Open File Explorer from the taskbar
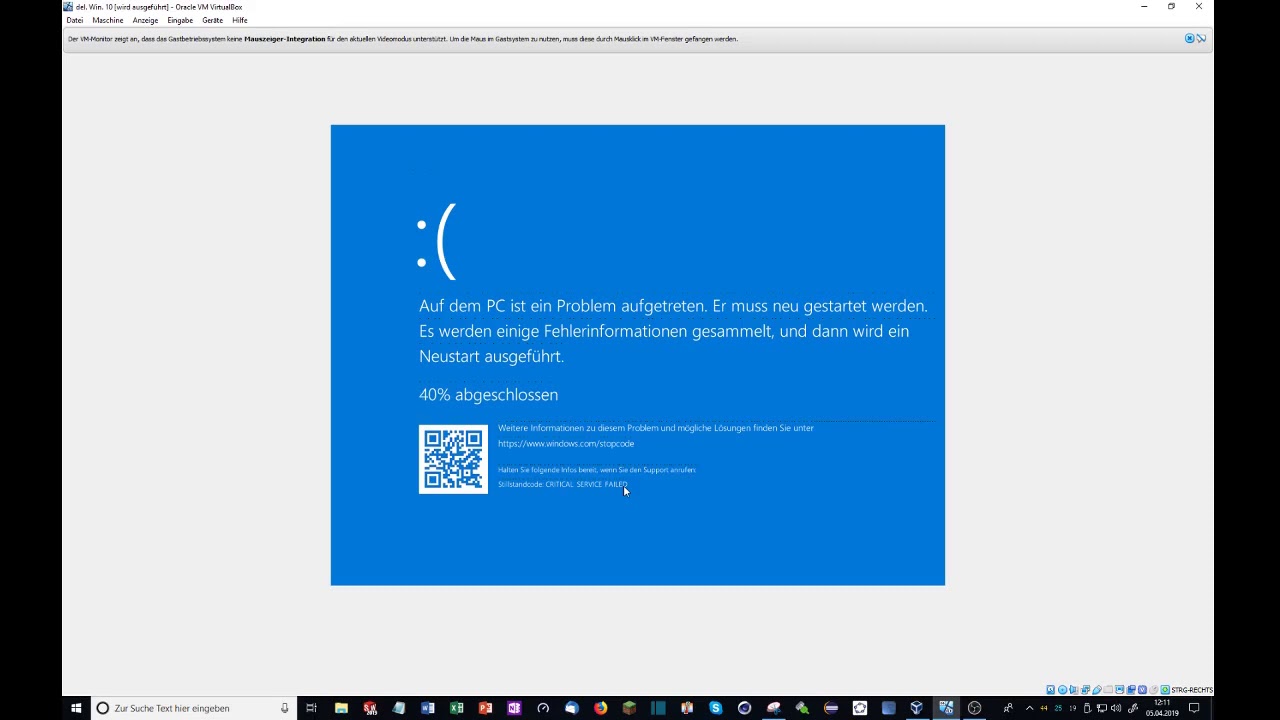Screen dimensions: 1280x720 click(341, 708)
